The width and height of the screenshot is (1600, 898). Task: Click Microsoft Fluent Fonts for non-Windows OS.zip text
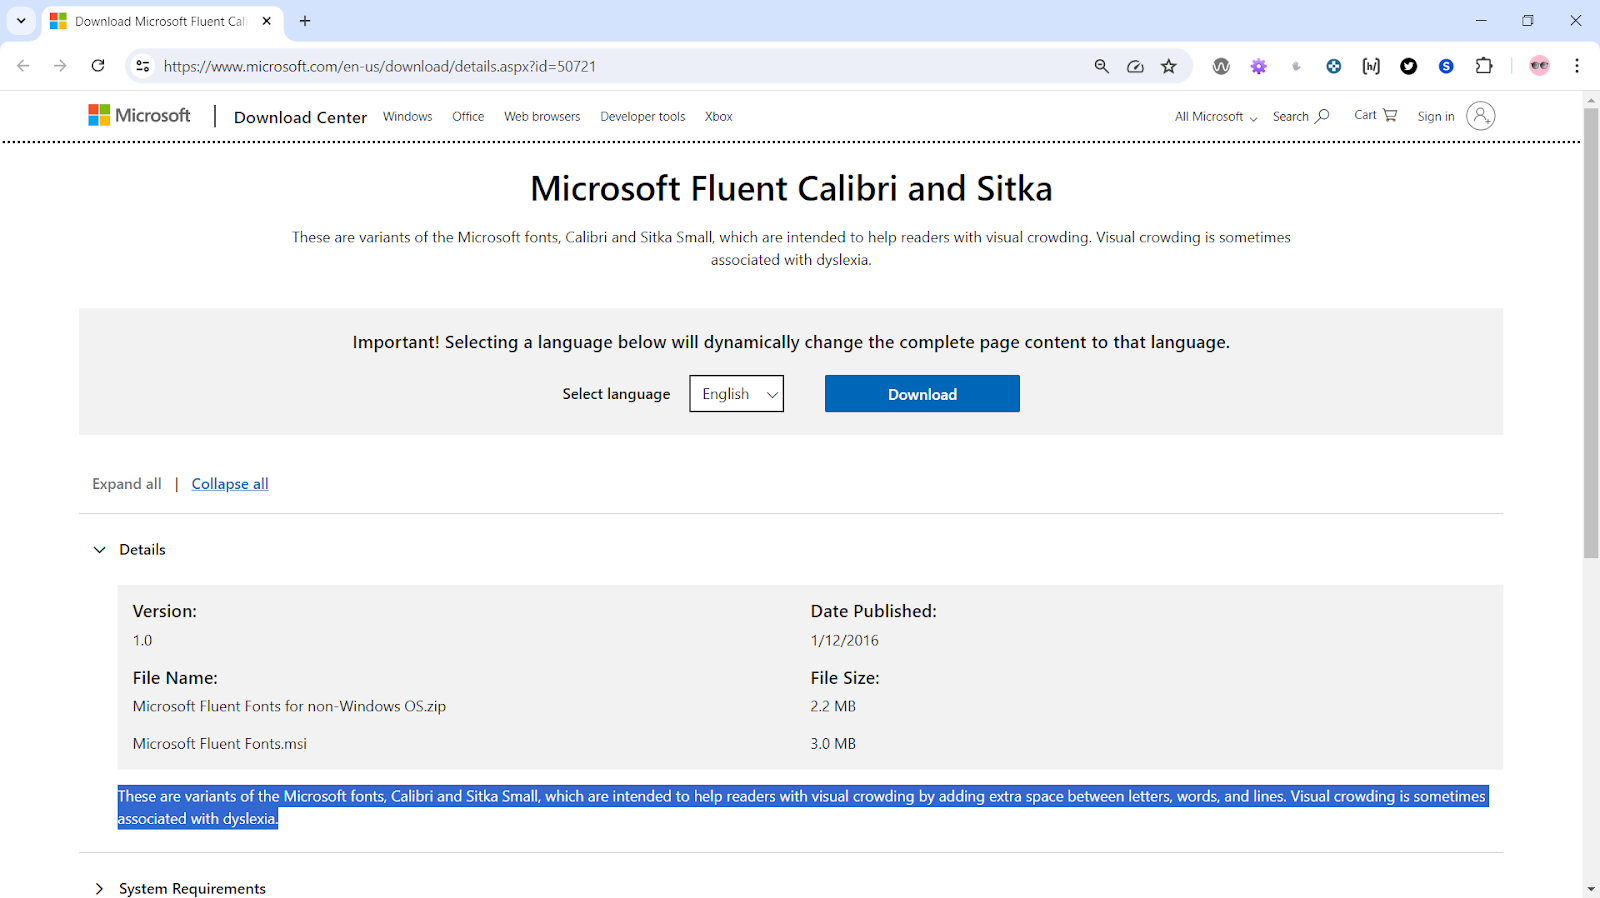click(289, 706)
